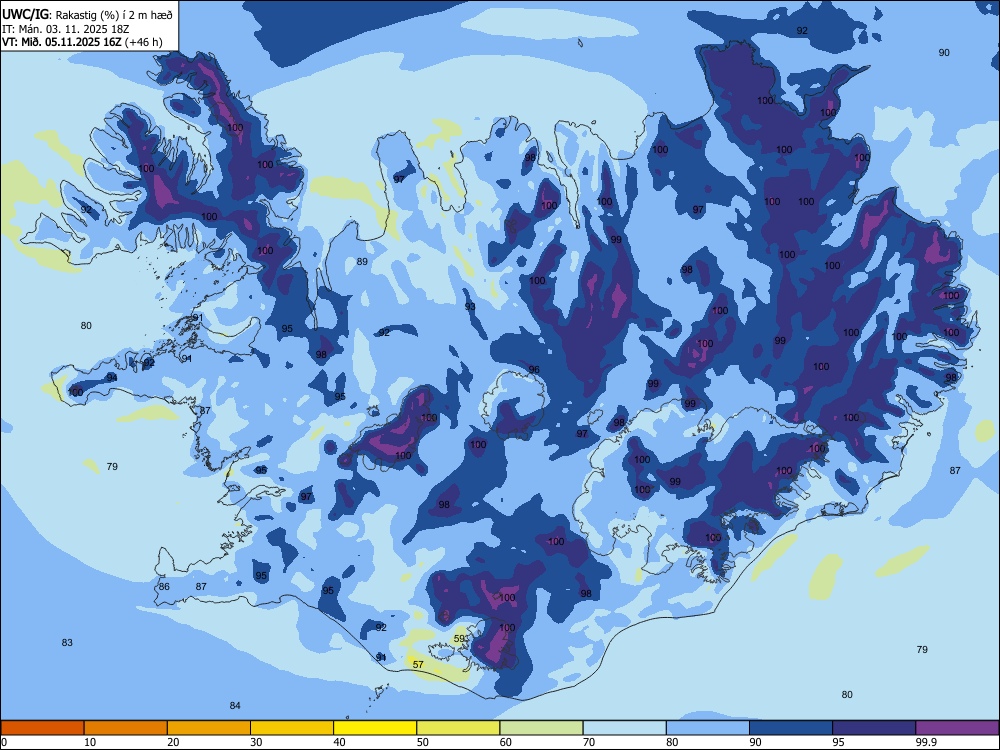Screen dimensions: 1000x750
Task: Click the humidity value 86 on Reykjanes
Action: [x=165, y=586]
